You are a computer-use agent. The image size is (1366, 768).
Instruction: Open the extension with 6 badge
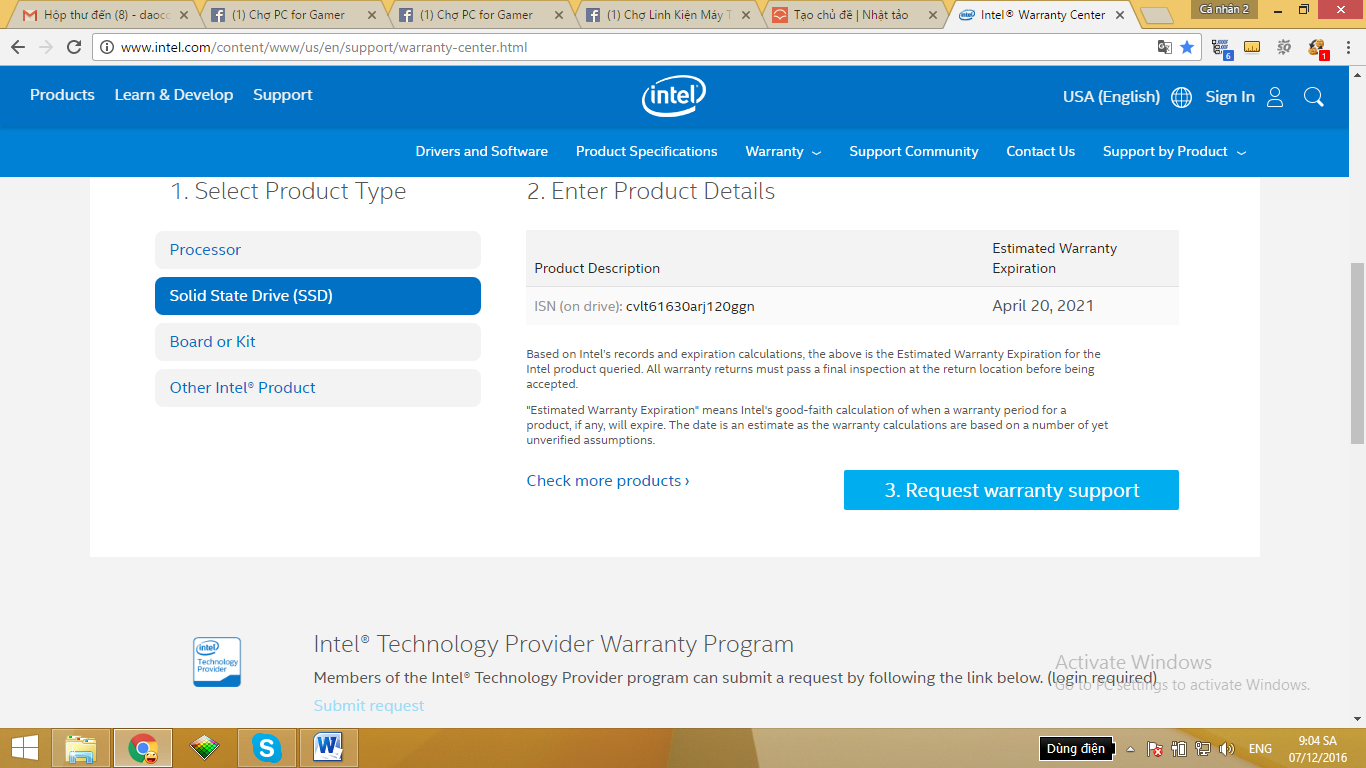(x=1221, y=48)
